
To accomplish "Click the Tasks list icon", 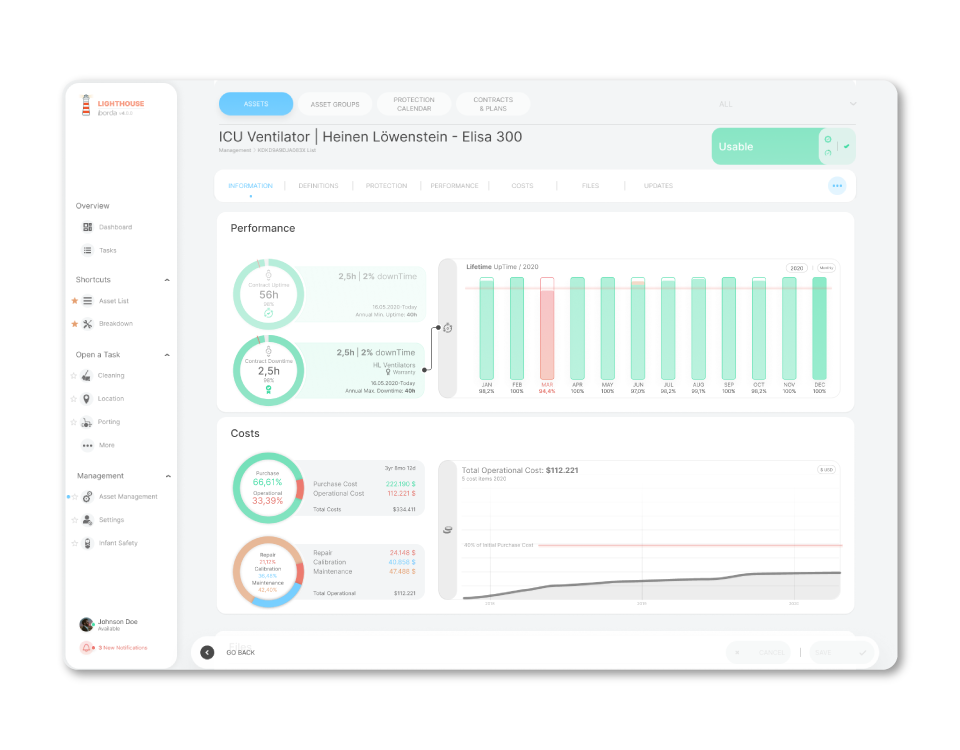I will click(x=88, y=250).
